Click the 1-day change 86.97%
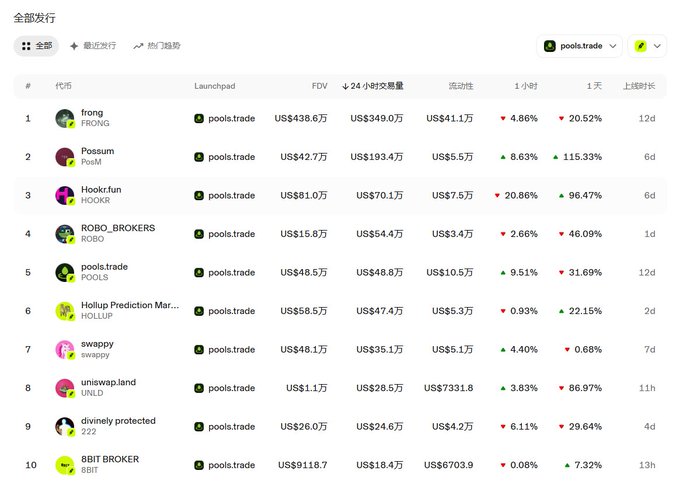The image size is (680, 488). point(585,388)
